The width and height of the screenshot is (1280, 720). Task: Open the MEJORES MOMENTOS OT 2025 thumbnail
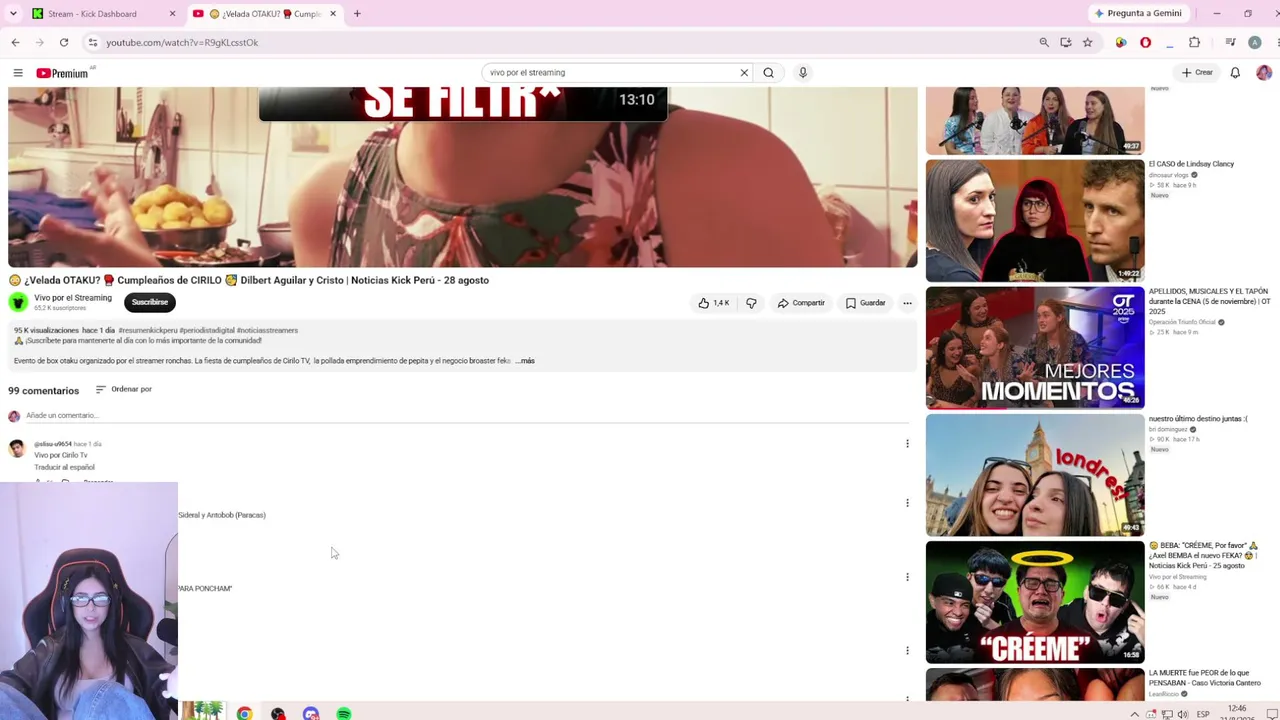[1035, 348]
